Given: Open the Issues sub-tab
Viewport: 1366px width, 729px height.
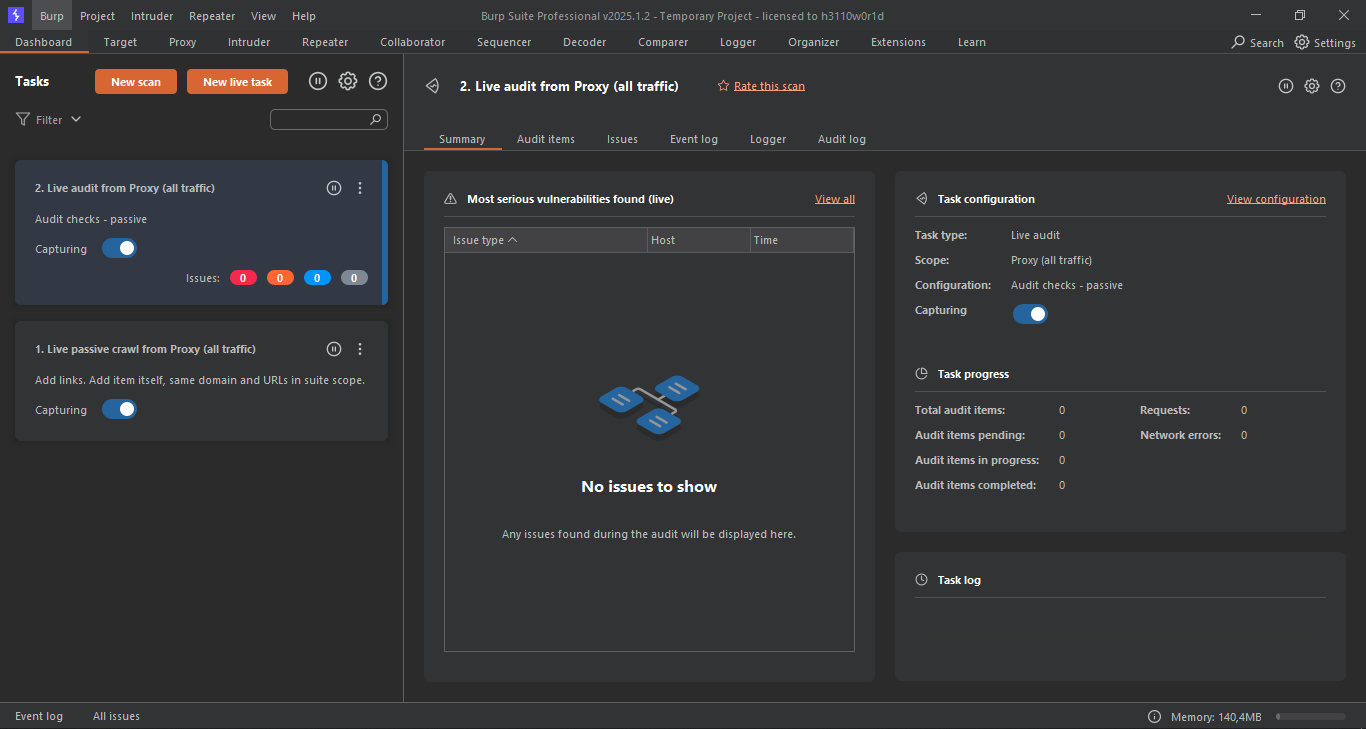Looking at the screenshot, I should [x=622, y=139].
